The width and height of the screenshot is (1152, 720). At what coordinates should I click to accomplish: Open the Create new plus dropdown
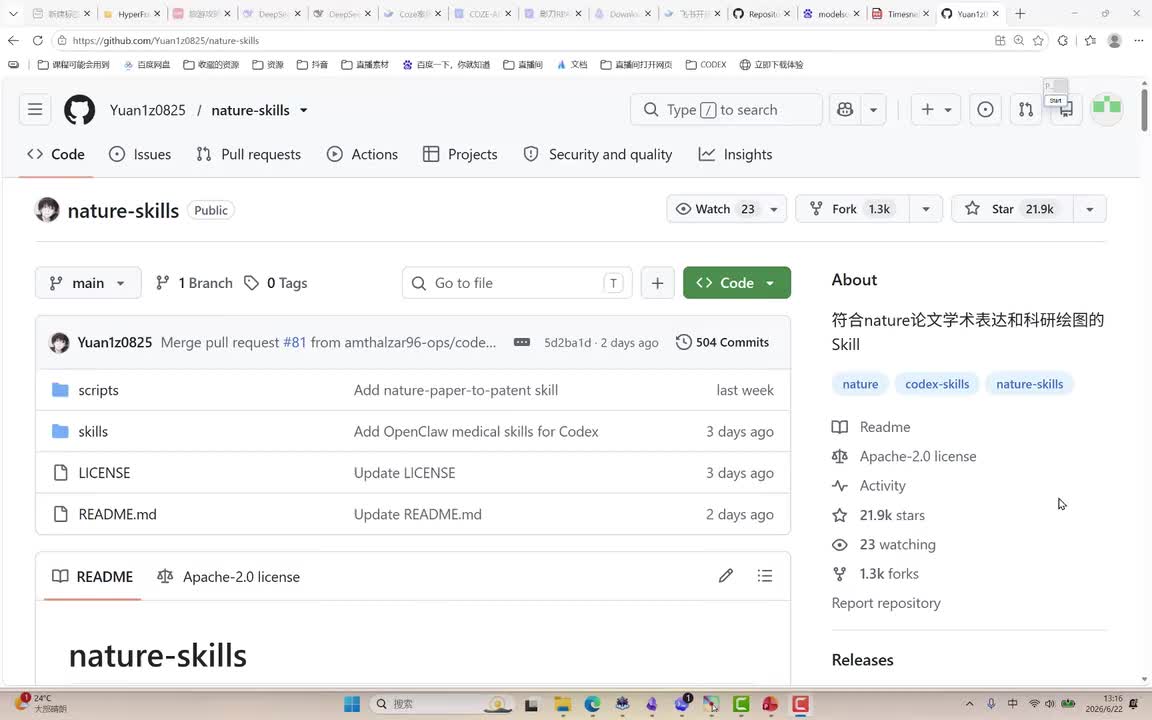(x=935, y=109)
